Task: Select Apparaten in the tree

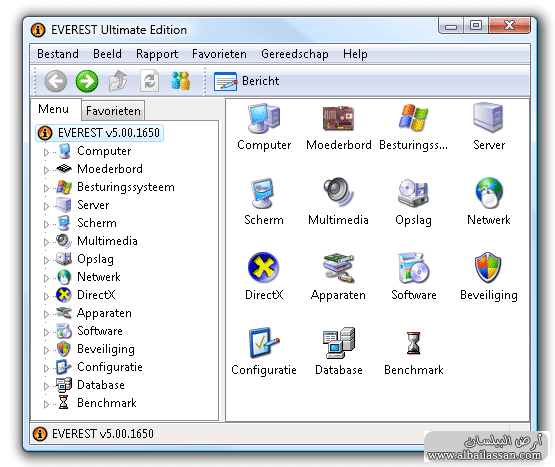Action: 104,313
